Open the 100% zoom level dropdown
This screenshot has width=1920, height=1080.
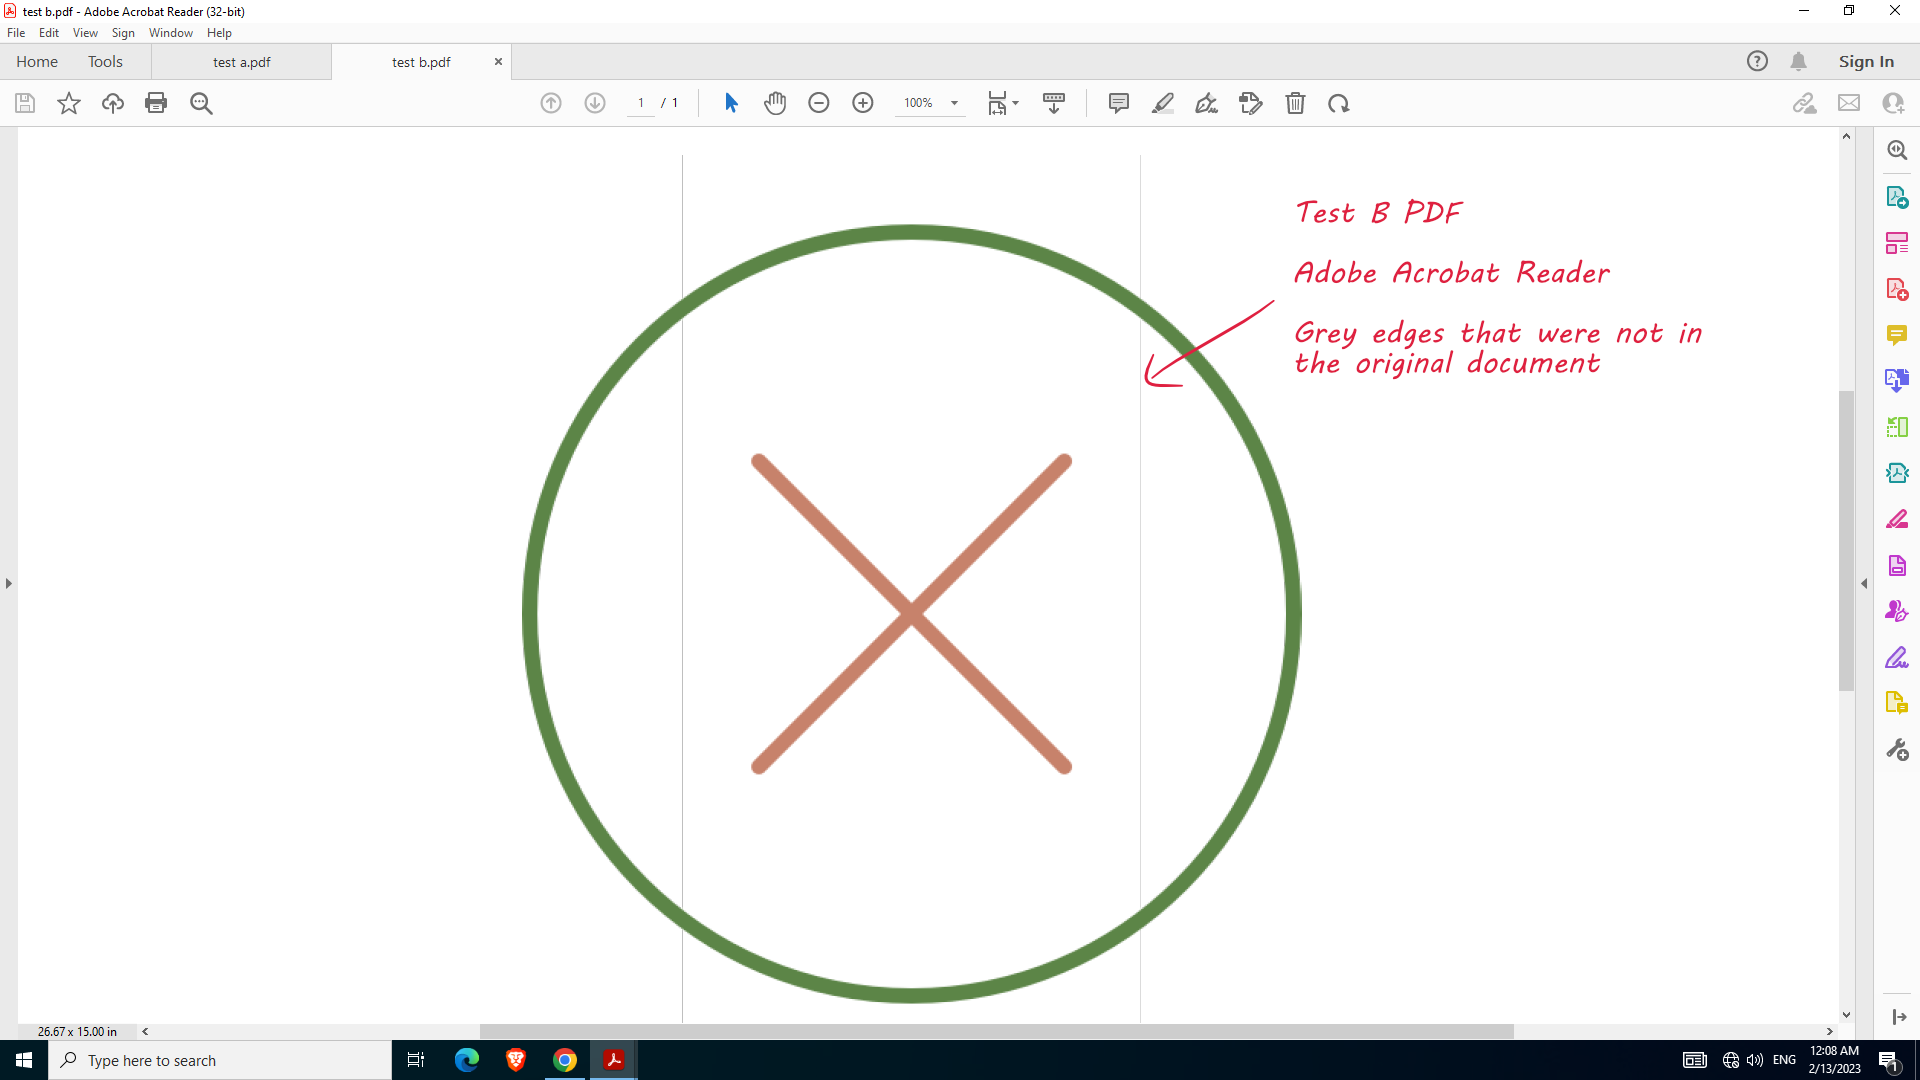[954, 103]
